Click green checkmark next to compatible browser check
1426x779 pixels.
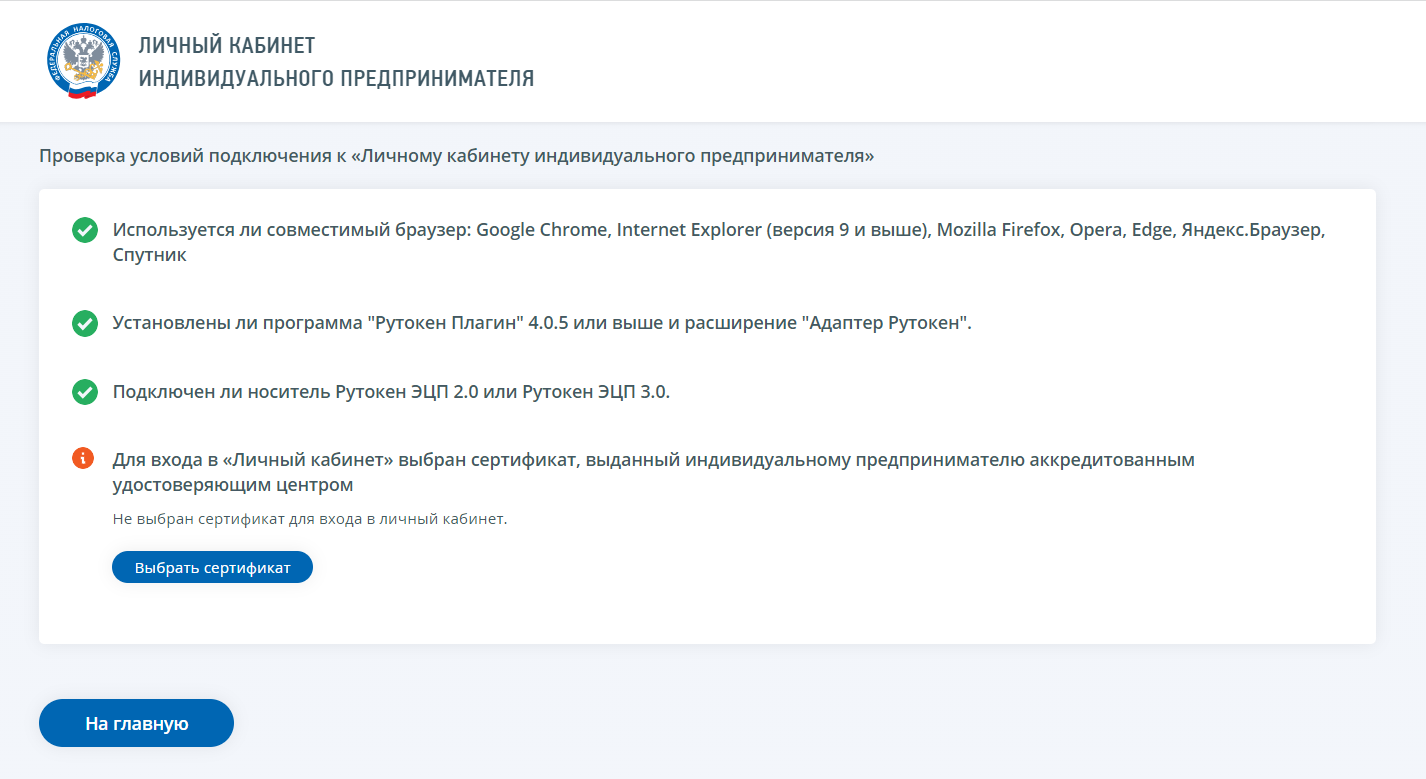[85, 230]
